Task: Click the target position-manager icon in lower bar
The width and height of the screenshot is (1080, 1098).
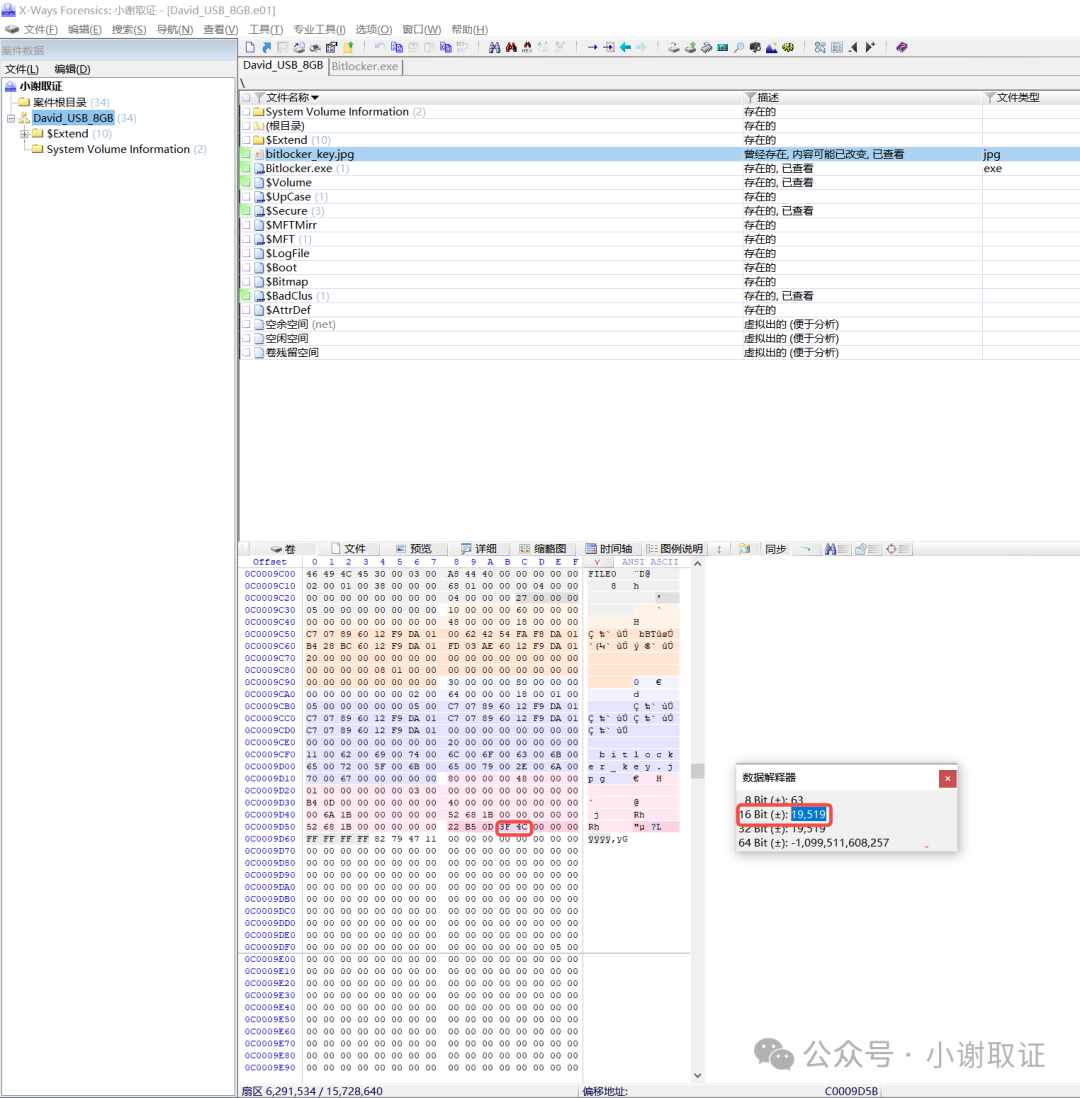Action: [x=897, y=549]
